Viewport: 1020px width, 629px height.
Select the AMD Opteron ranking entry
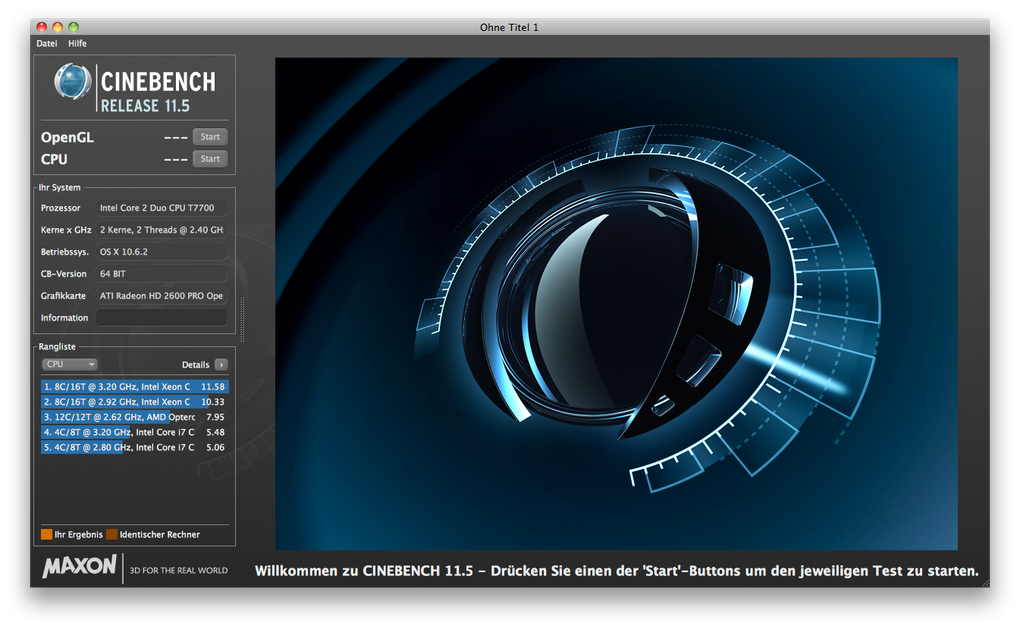pos(134,417)
